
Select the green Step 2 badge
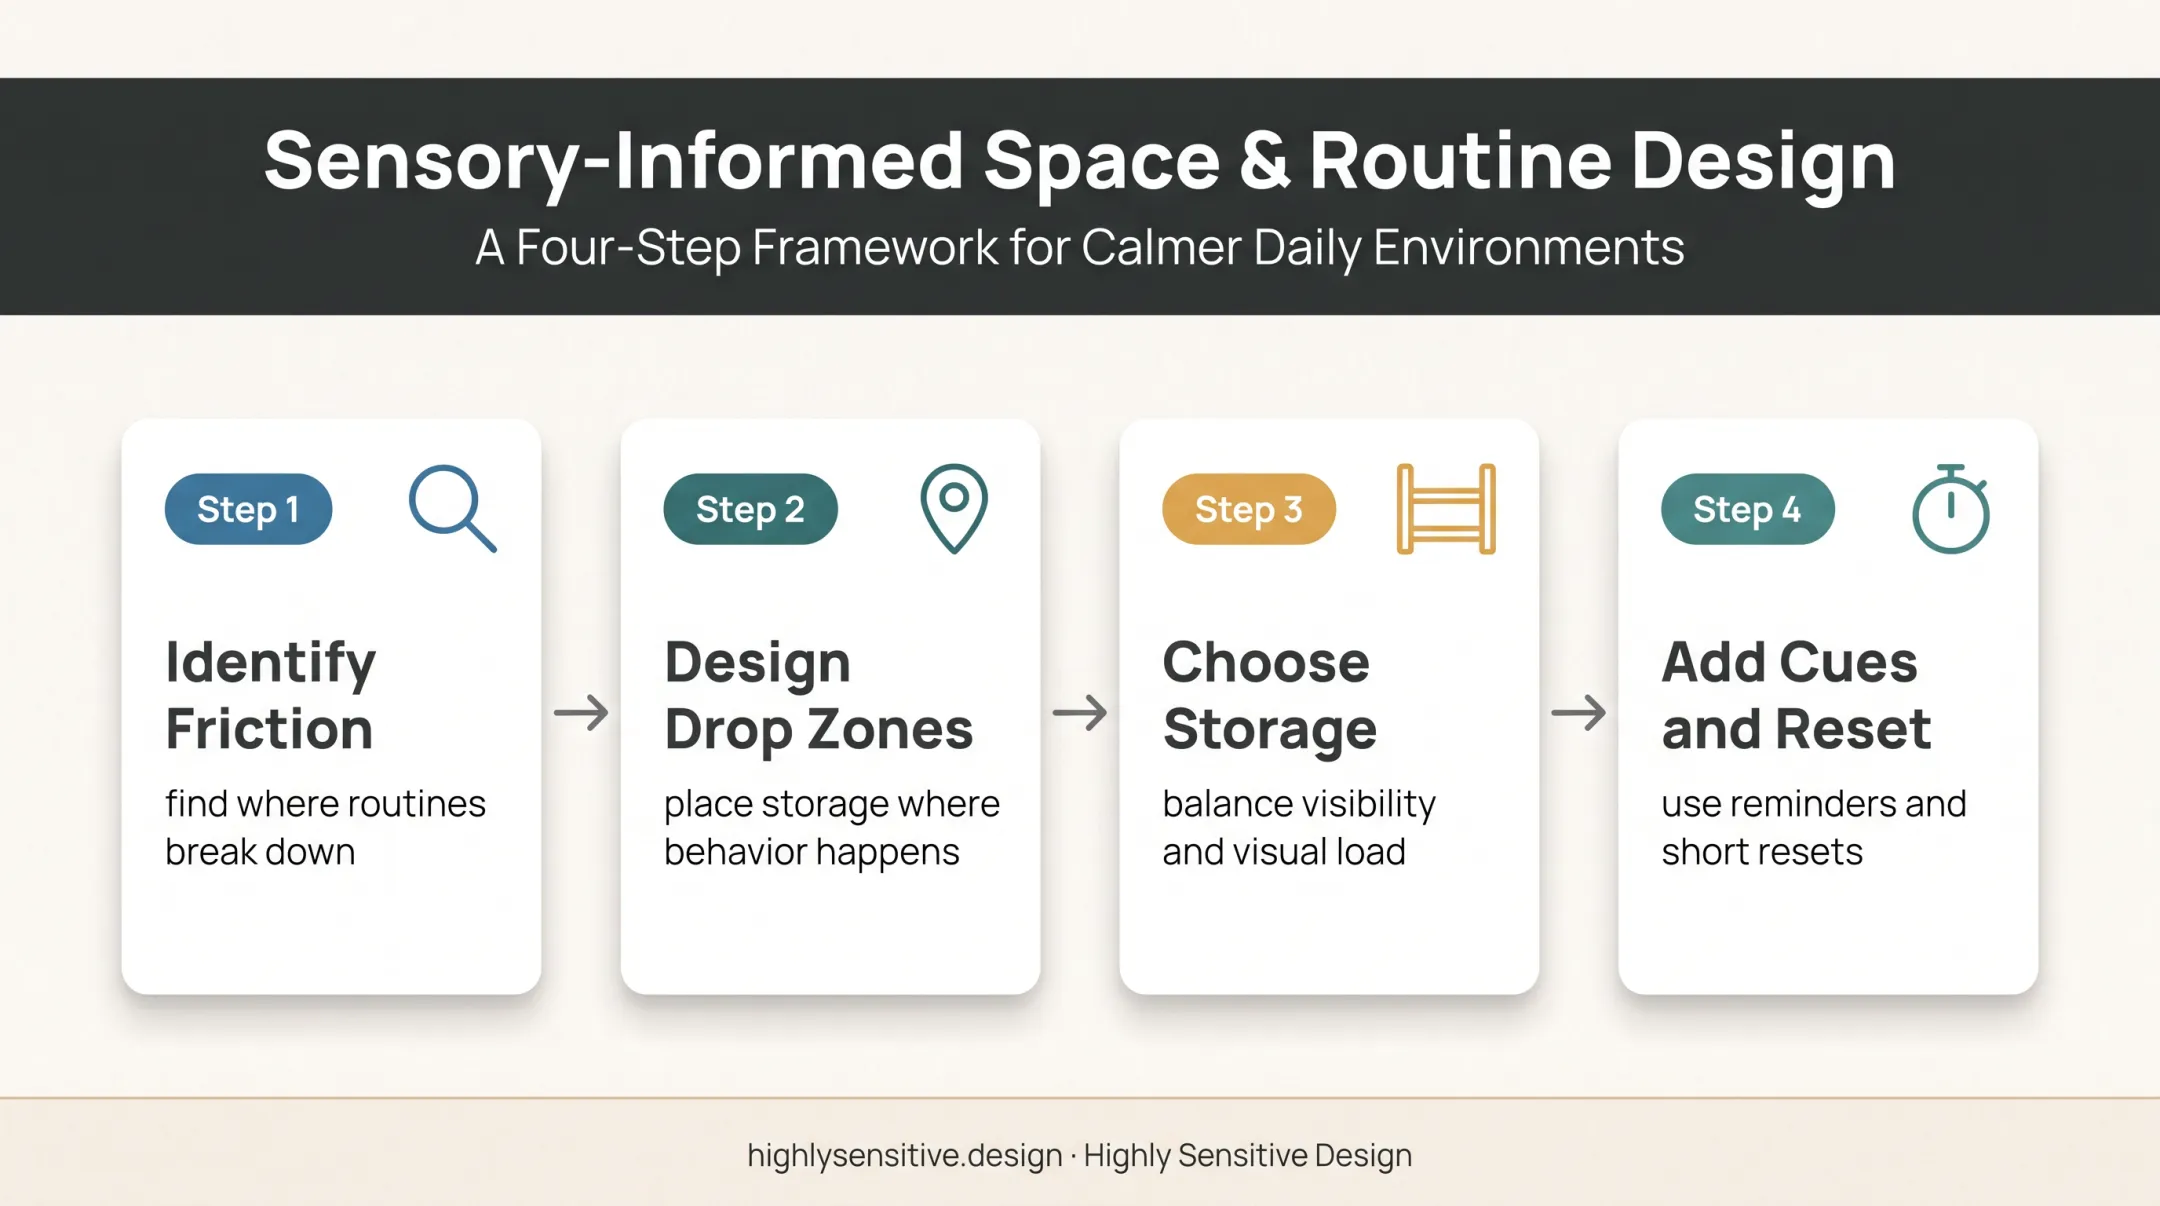[750, 509]
